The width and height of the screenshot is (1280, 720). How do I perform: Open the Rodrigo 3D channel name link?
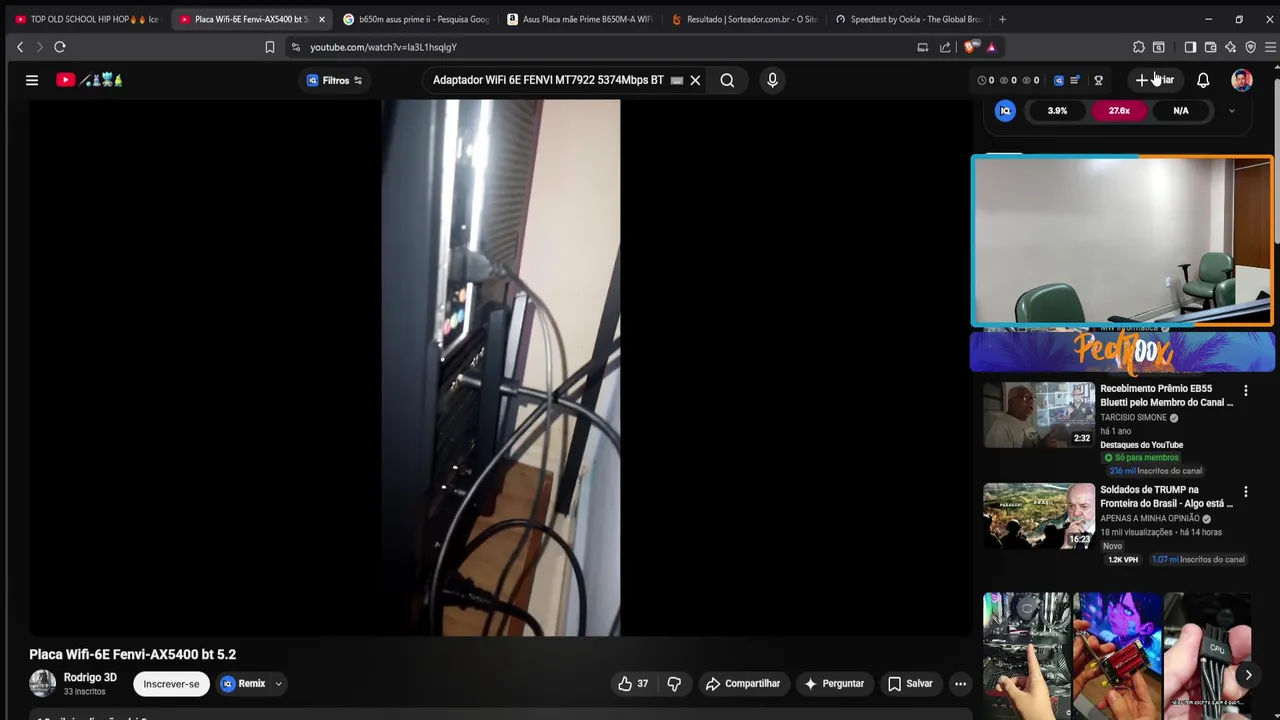[90, 678]
